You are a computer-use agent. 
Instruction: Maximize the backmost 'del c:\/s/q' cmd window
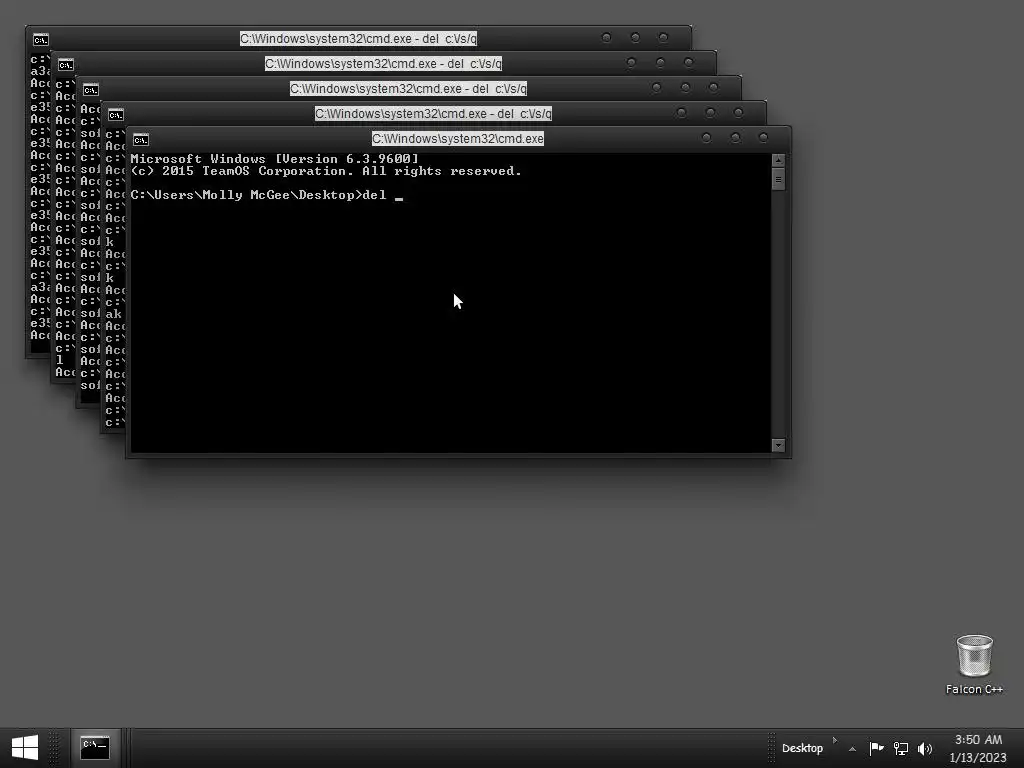[x=635, y=37]
